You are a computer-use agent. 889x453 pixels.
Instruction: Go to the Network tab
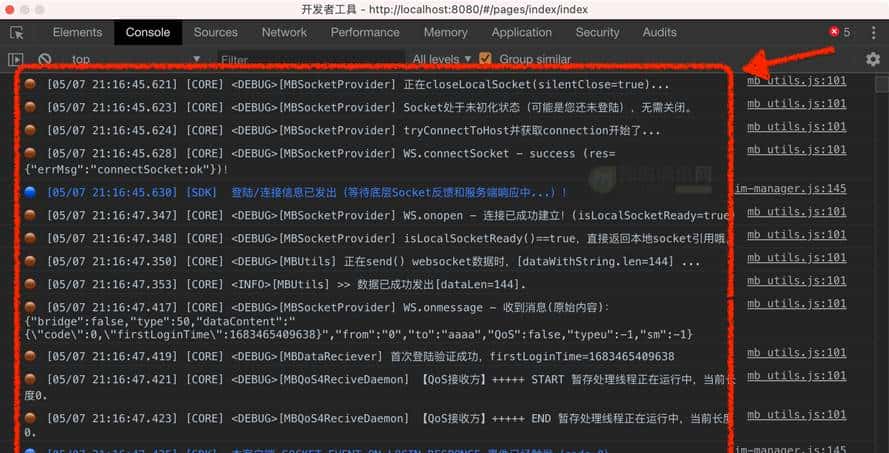pyautogui.click(x=284, y=32)
